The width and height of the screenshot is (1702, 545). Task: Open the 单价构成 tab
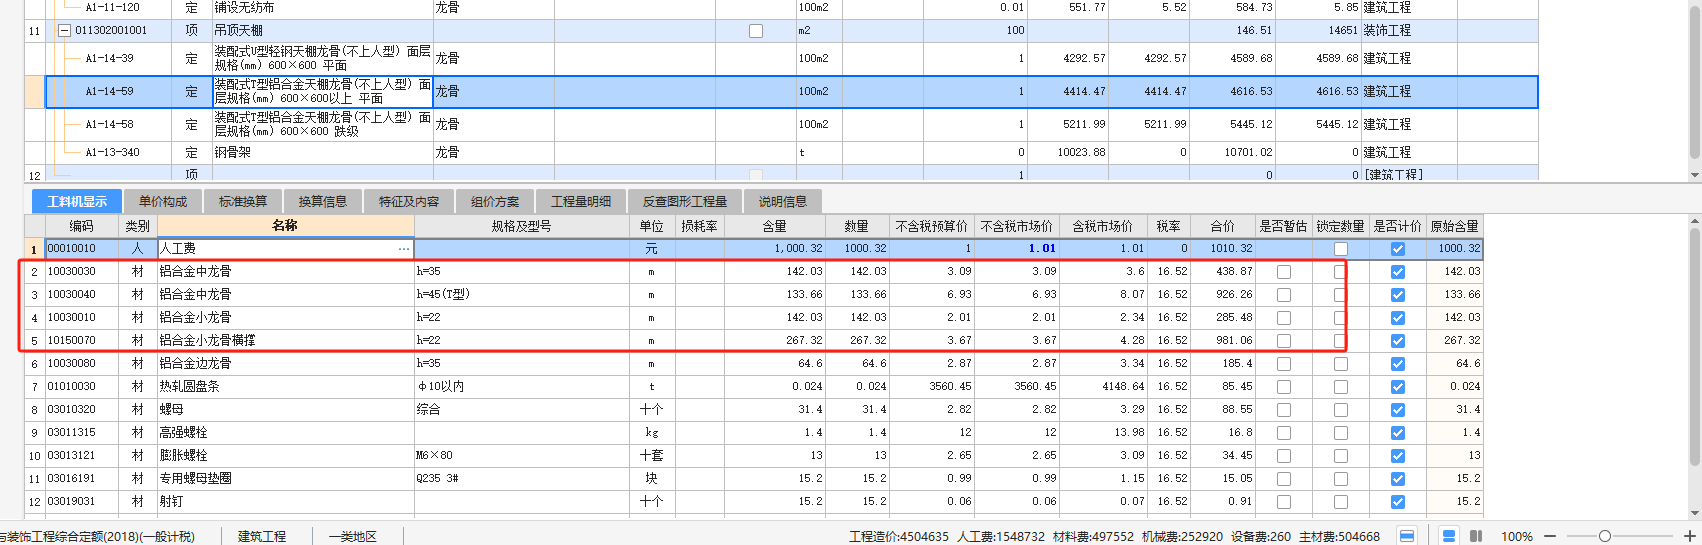click(163, 201)
